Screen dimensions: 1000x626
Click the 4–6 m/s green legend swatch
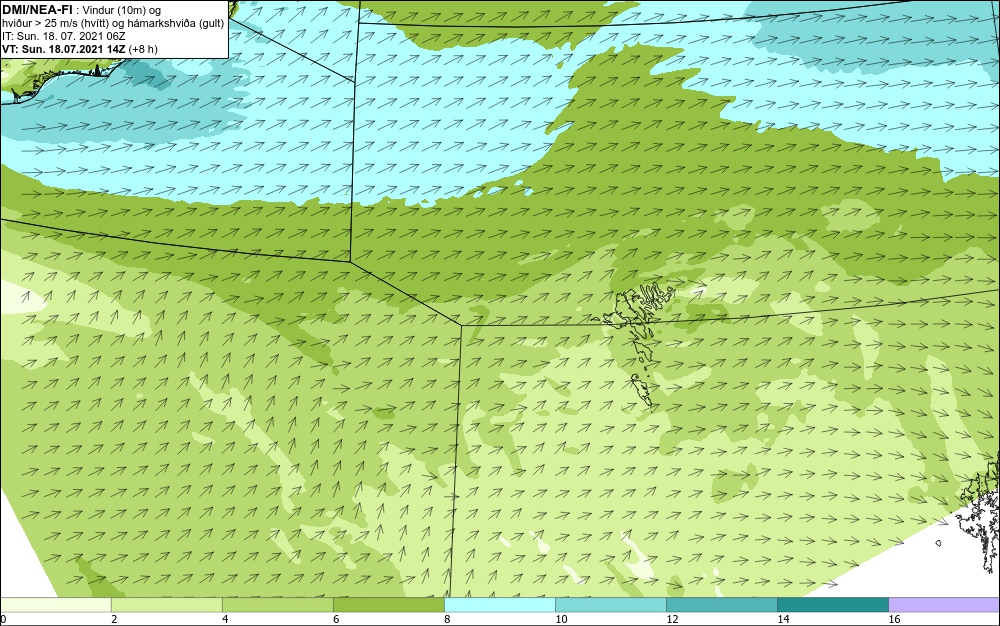click(x=277, y=605)
